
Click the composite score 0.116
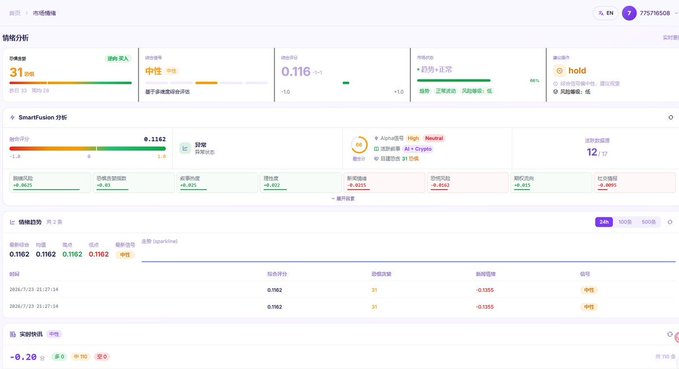click(x=296, y=71)
